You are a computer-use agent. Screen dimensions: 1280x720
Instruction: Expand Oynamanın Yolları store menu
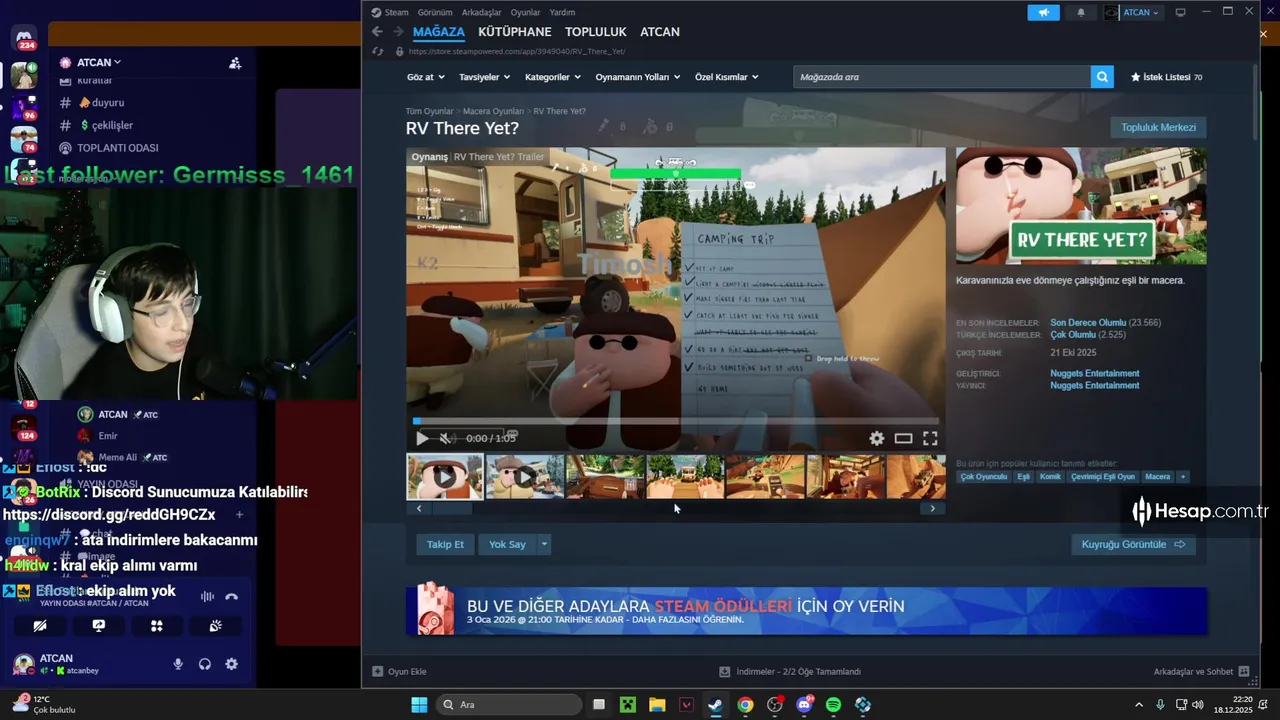tap(638, 77)
